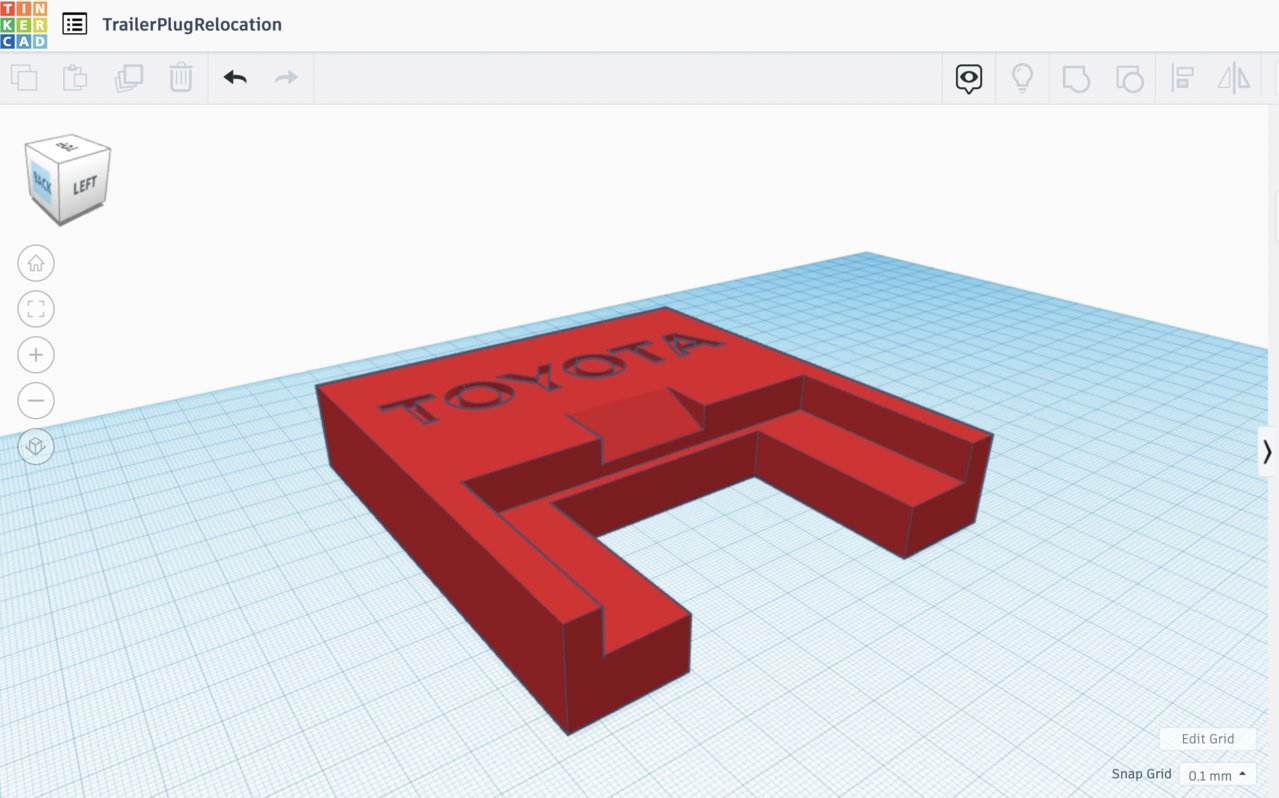Viewport: 1279px width, 798px height.
Task: Click the Align tool icon
Action: pos(1182,79)
